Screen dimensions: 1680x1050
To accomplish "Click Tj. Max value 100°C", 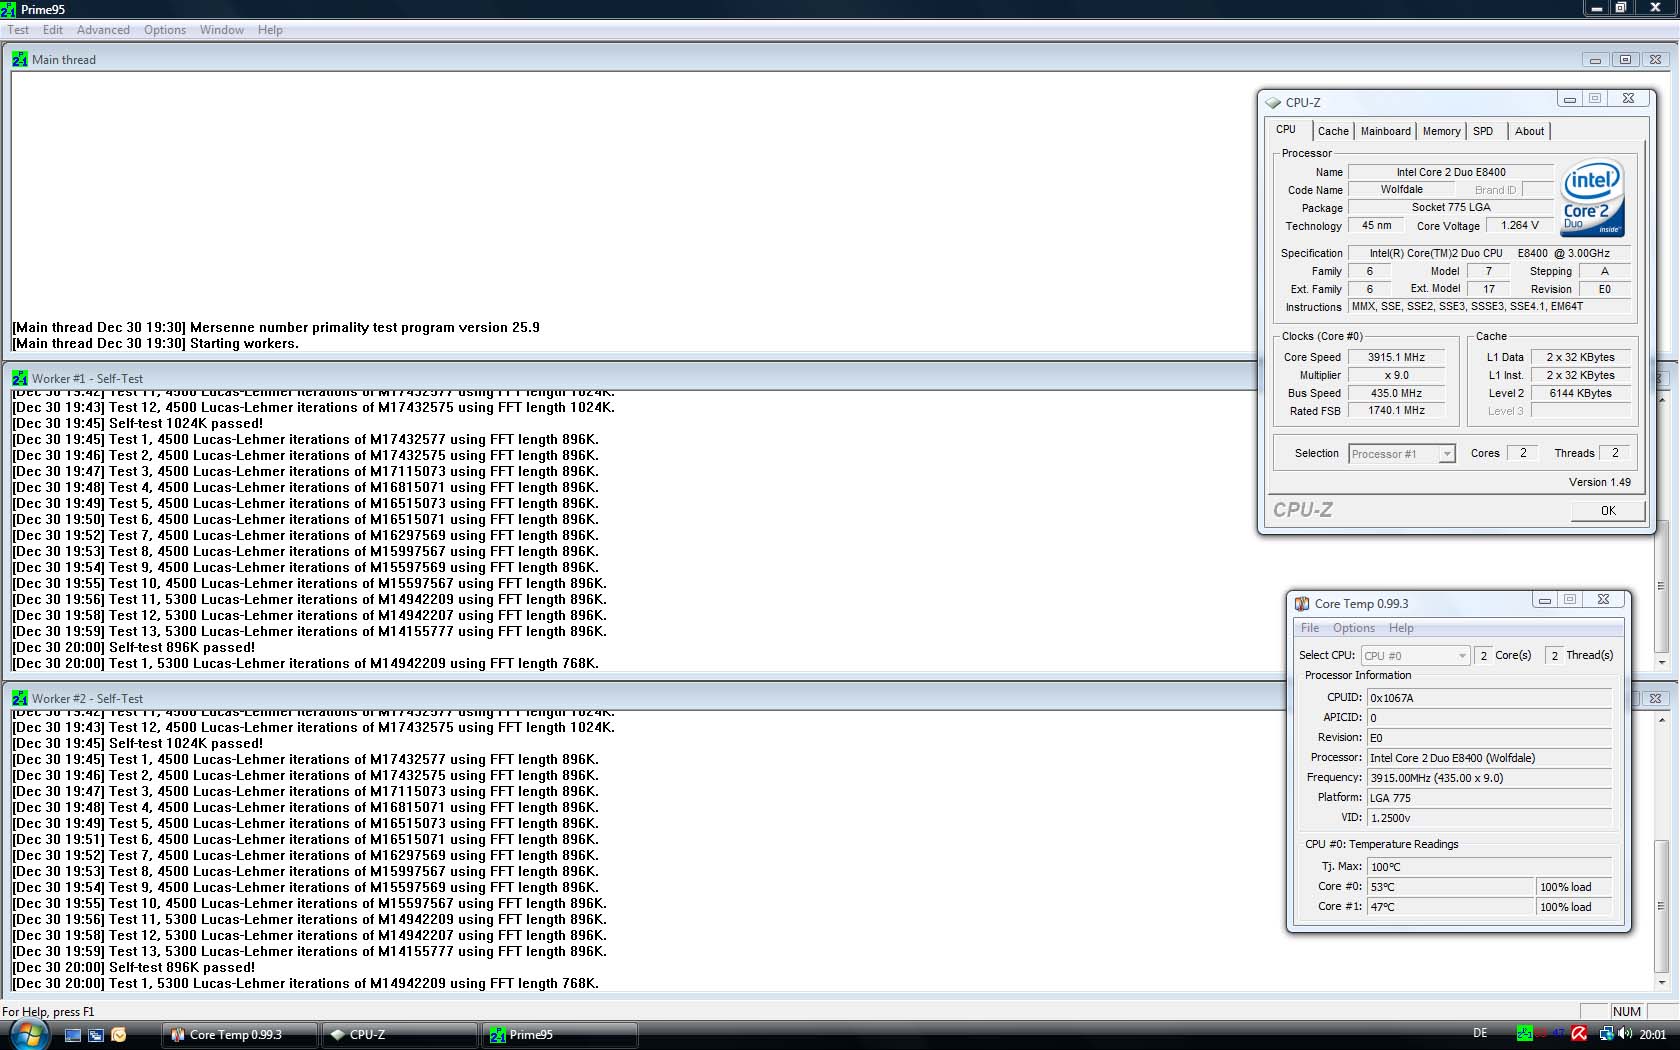I will tap(1489, 867).
